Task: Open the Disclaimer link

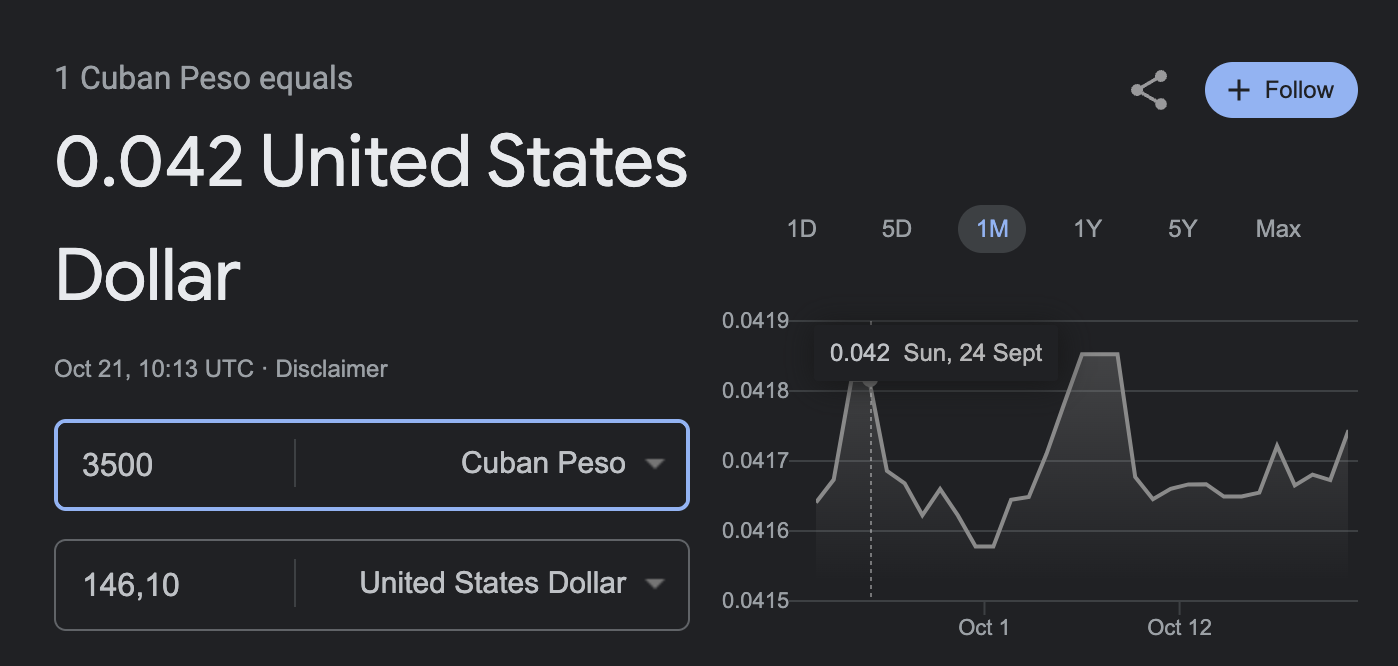Action: 331,369
